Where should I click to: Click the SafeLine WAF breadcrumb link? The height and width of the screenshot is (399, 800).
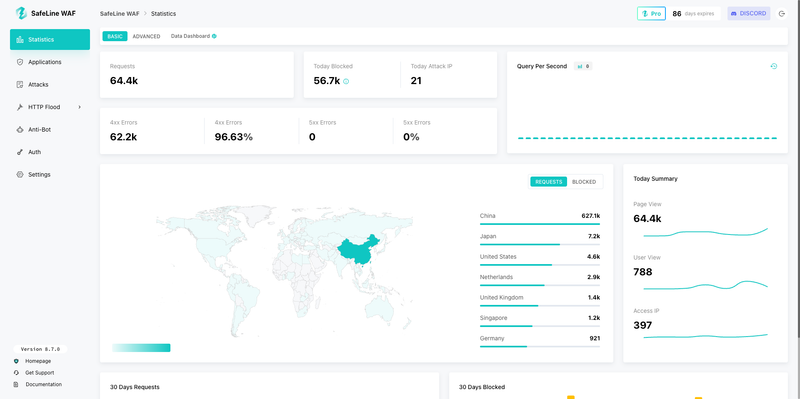pyautogui.click(x=119, y=14)
